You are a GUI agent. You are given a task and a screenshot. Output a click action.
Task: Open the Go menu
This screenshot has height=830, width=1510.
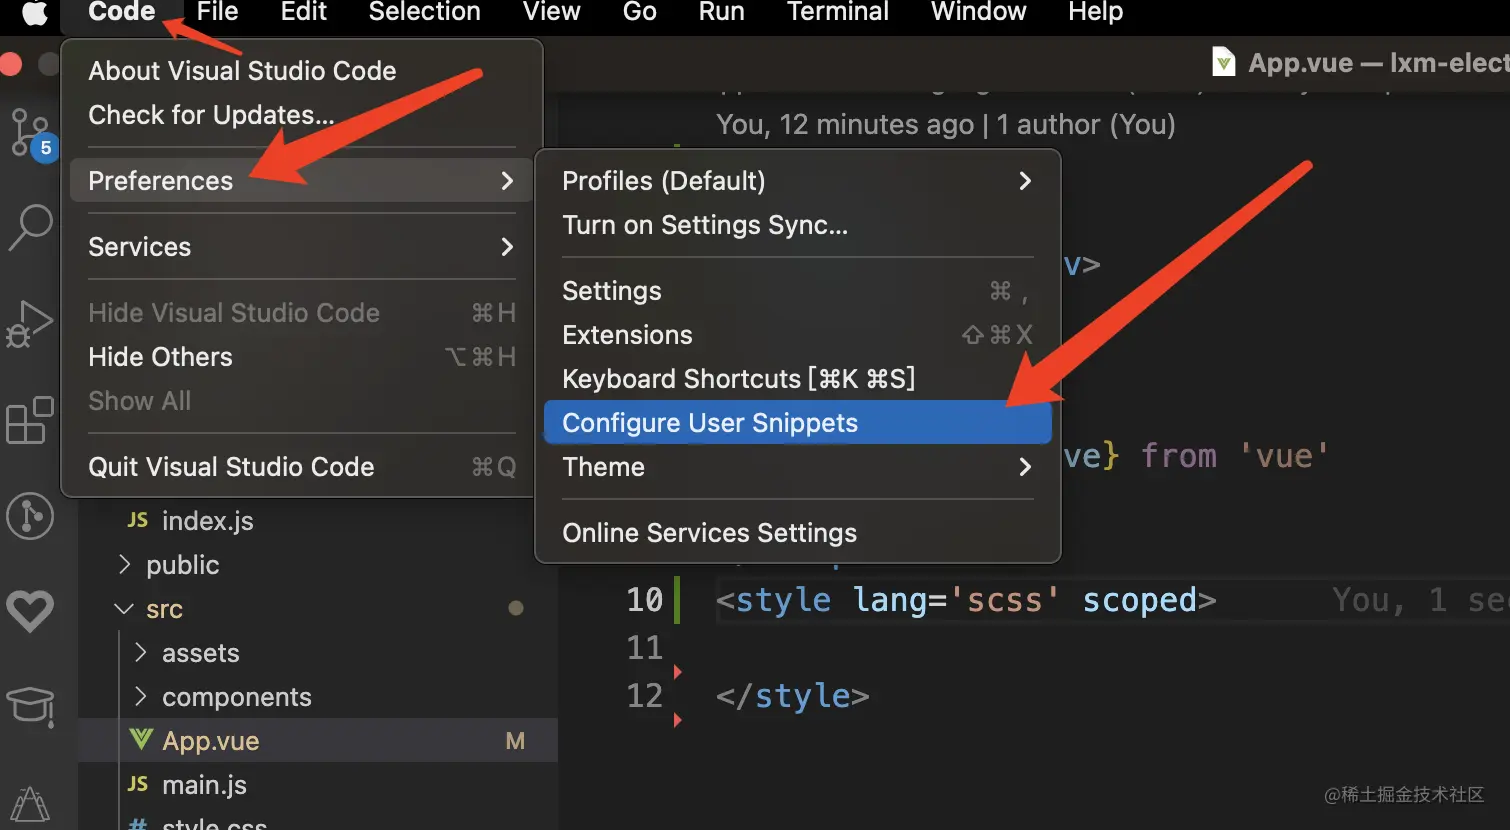[639, 12]
